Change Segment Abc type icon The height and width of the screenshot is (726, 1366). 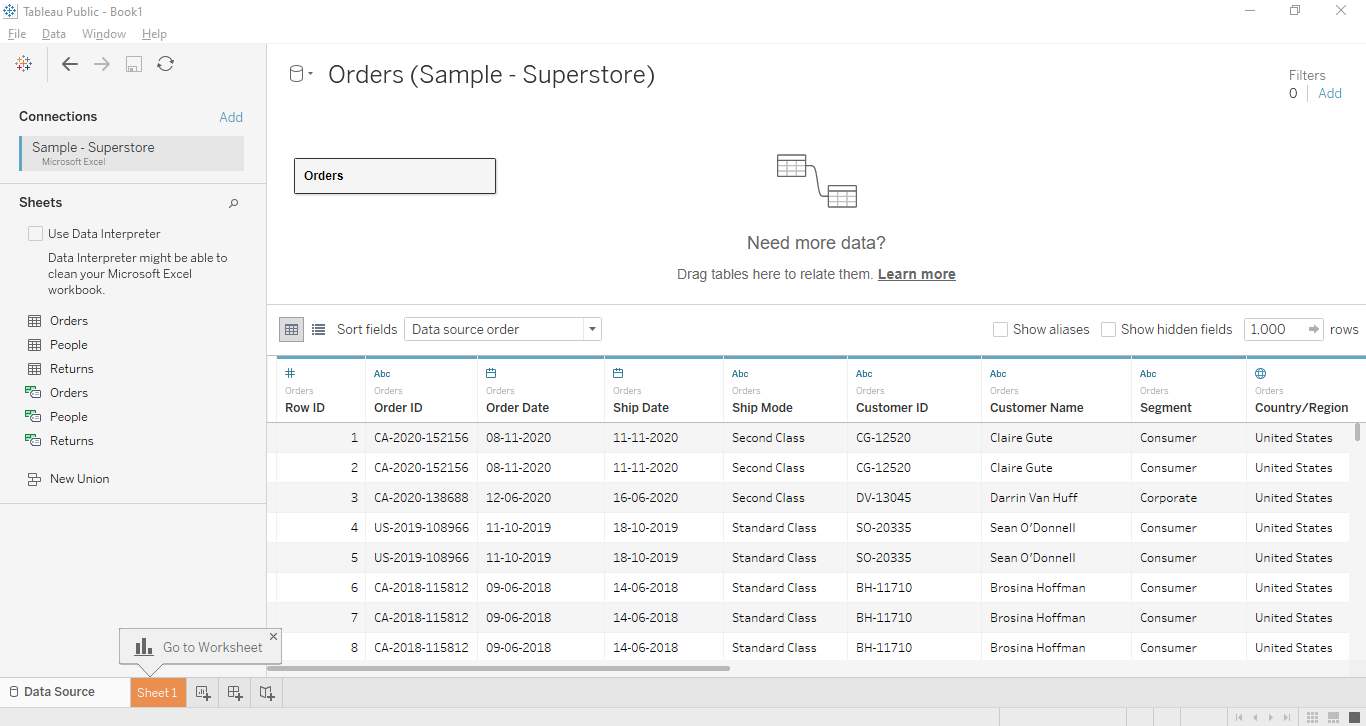1148,374
